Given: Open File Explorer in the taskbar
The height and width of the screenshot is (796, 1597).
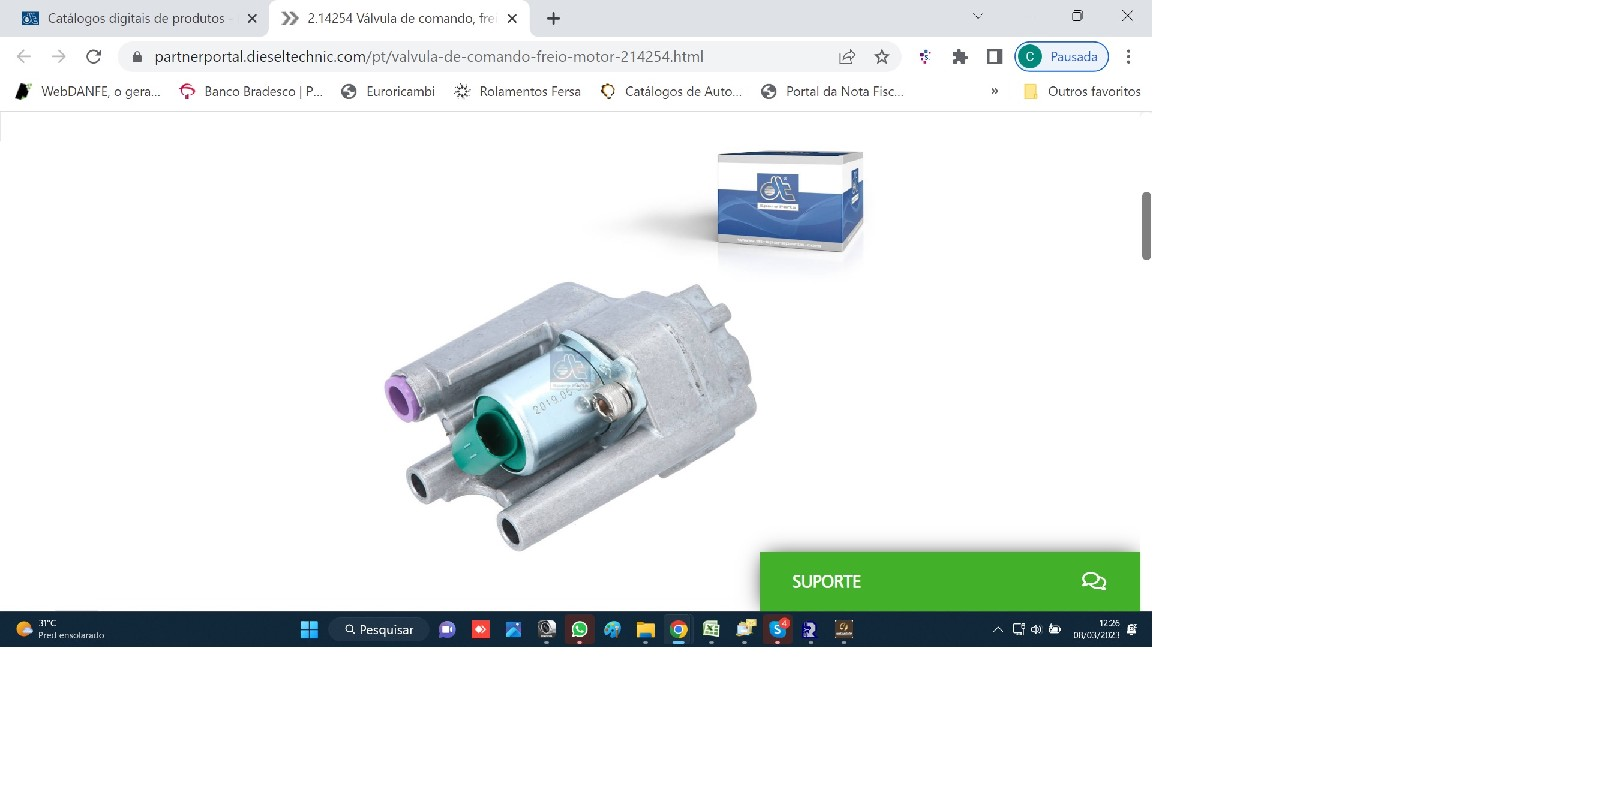Looking at the screenshot, I should tap(645, 629).
